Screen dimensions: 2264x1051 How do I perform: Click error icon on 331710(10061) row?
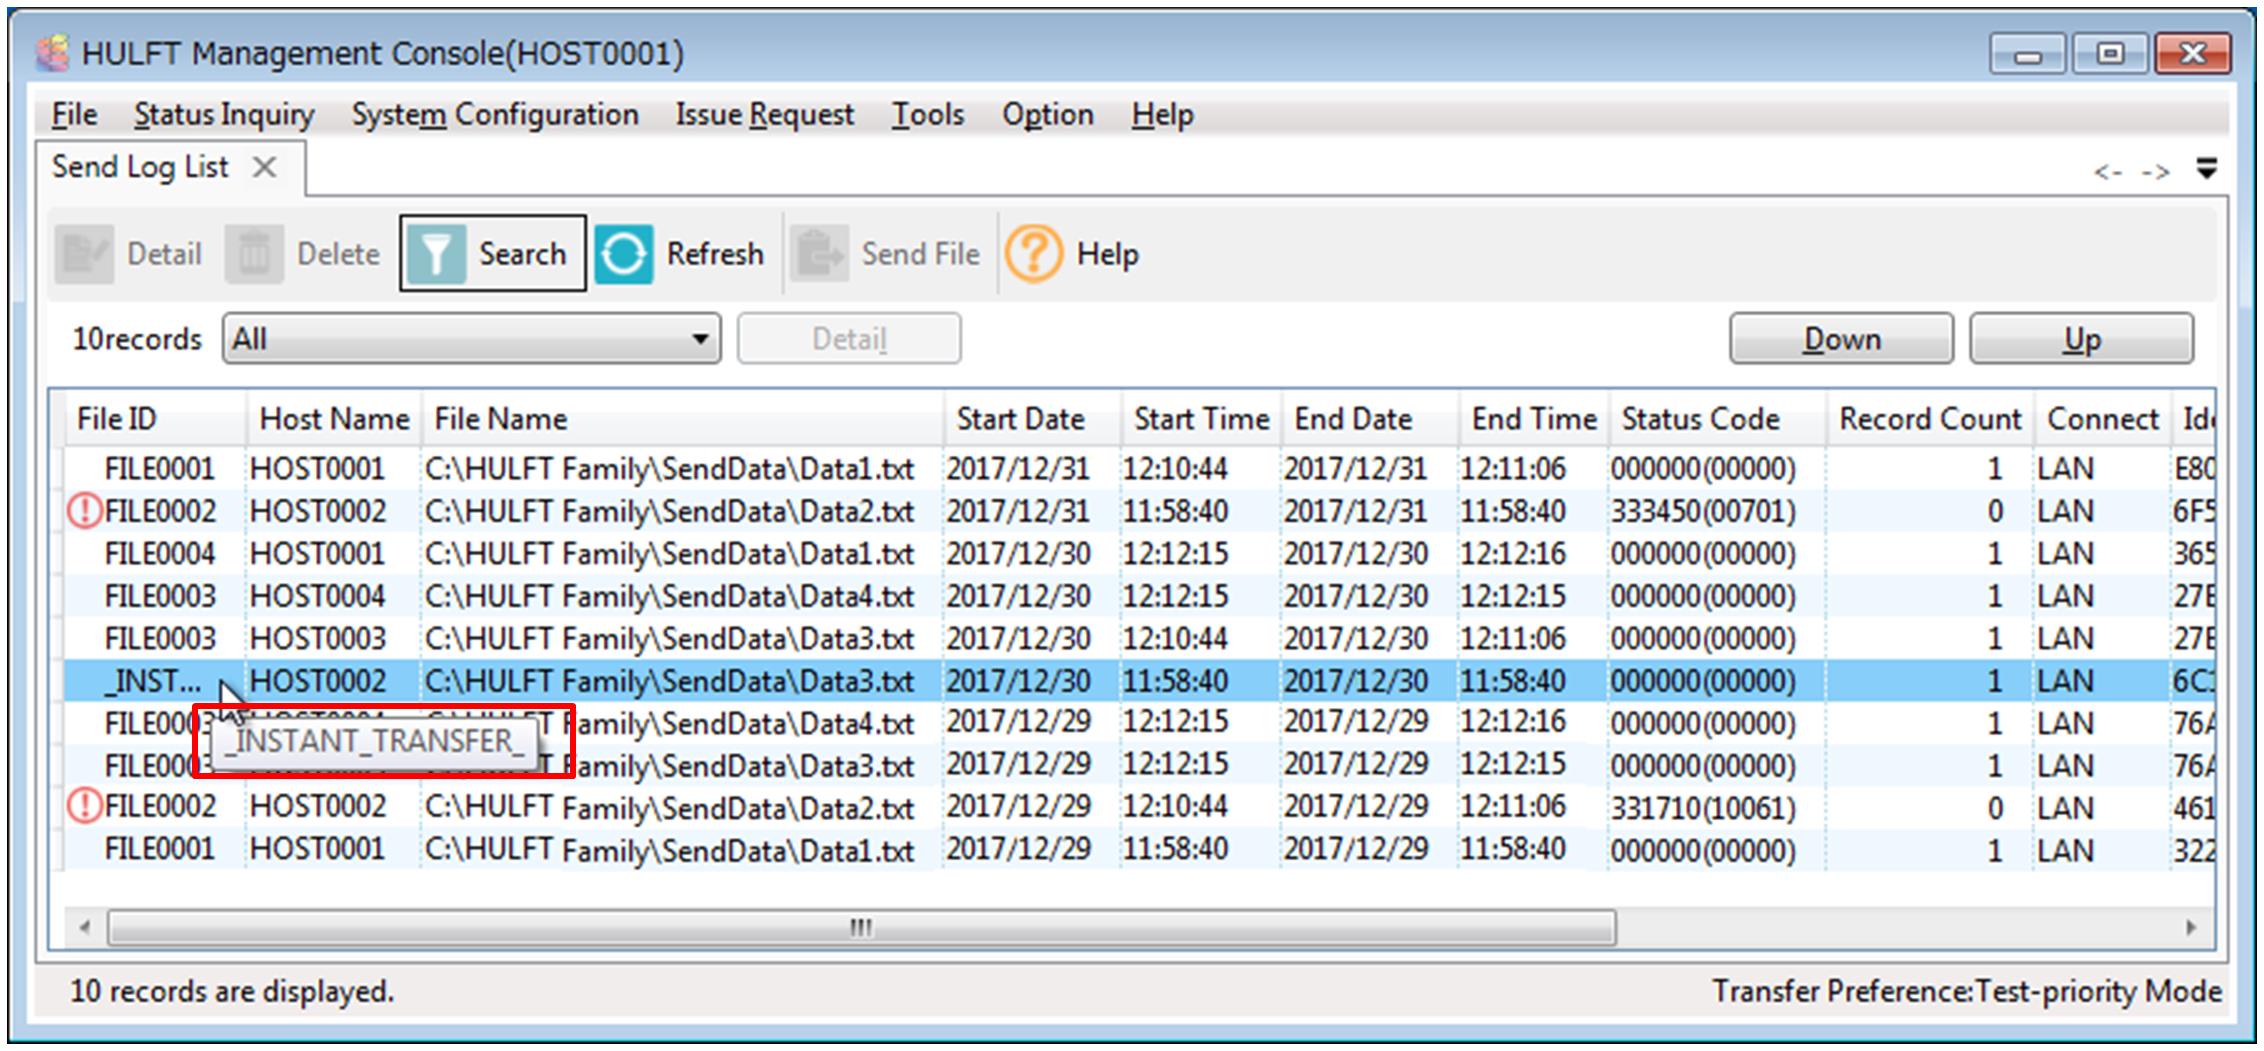tap(85, 806)
